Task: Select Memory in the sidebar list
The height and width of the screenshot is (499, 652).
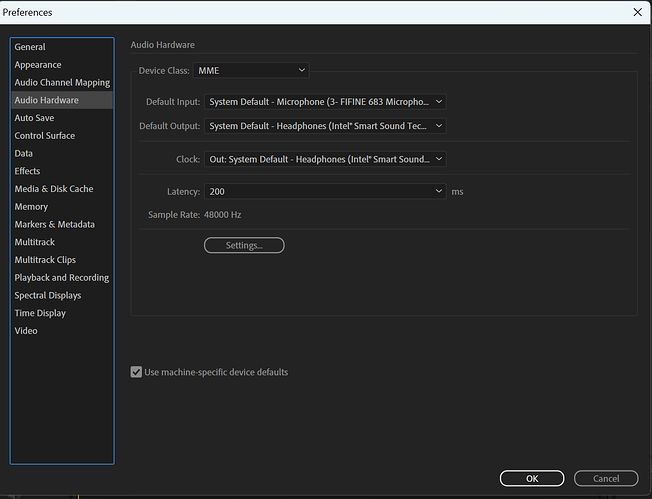Action: 62,207
